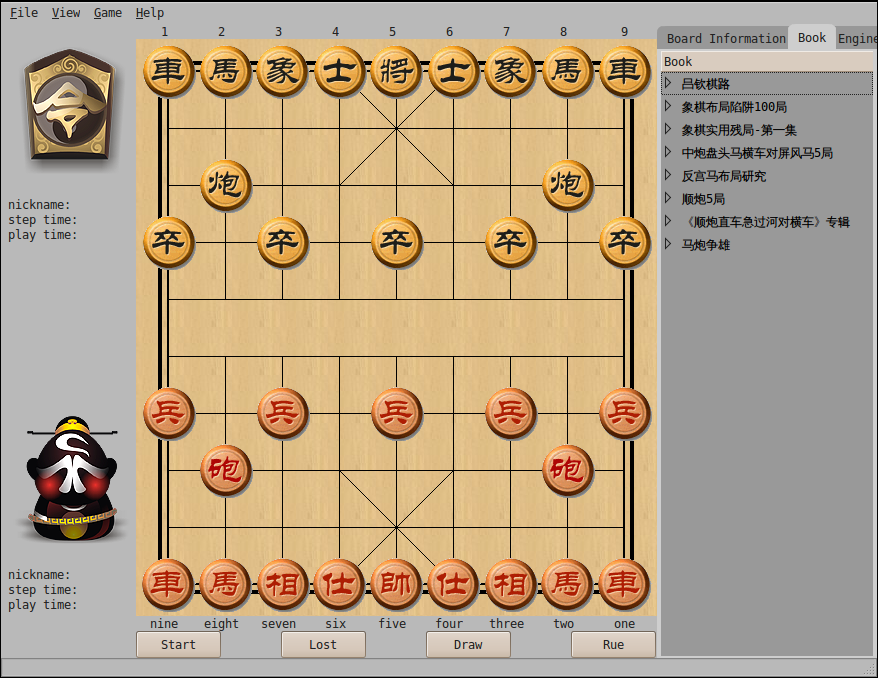Image resolution: width=878 pixels, height=678 pixels.
Task: Expand the 马炮争雄 book entry
Action: tap(668, 244)
